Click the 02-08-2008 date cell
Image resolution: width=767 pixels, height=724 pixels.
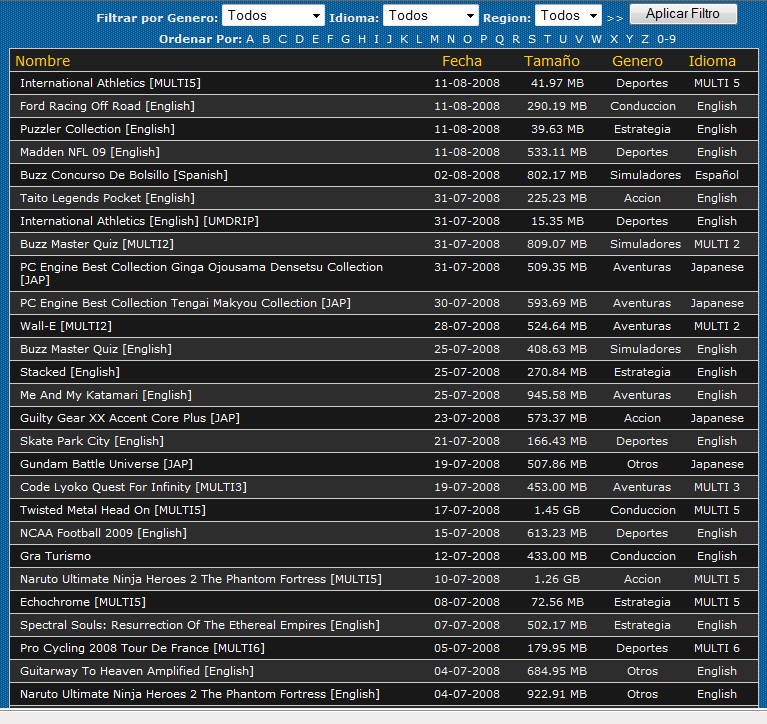point(467,175)
